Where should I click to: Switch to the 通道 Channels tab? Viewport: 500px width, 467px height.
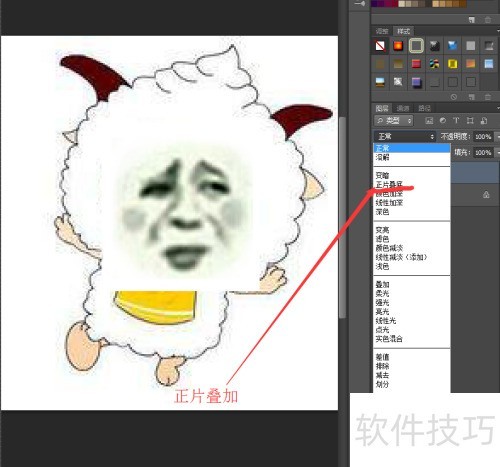pyautogui.click(x=403, y=108)
